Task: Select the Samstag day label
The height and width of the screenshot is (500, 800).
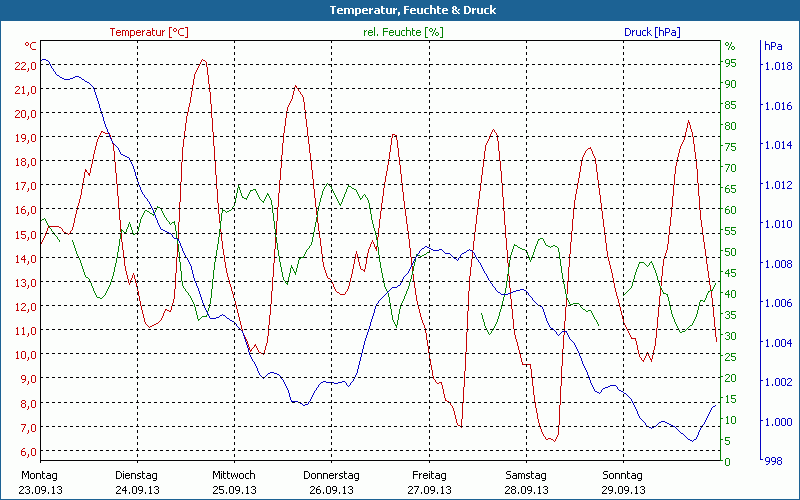Action: point(526,475)
